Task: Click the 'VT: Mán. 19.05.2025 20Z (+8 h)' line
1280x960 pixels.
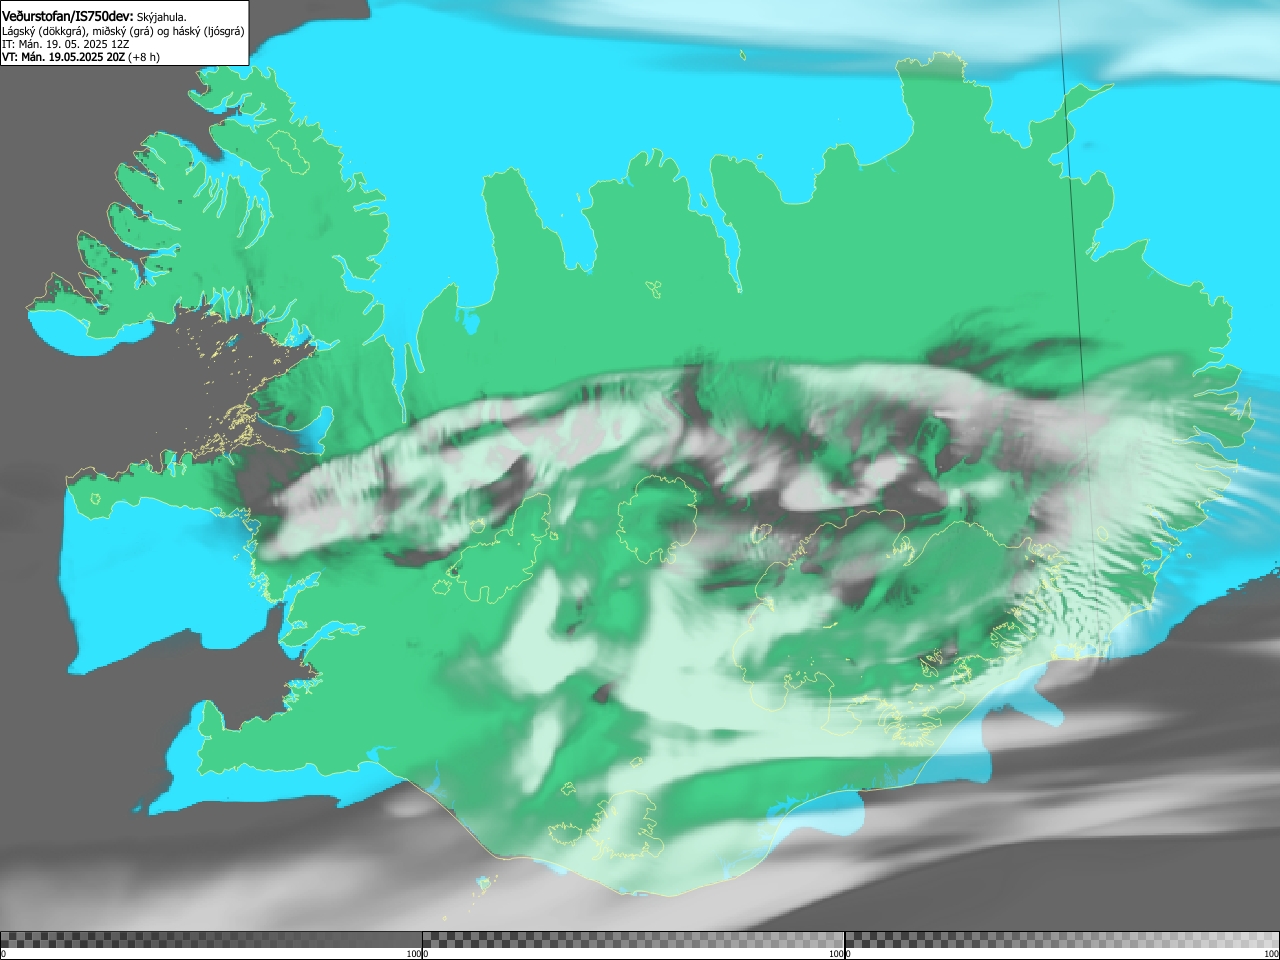Action: pyautogui.click(x=81, y=57)
